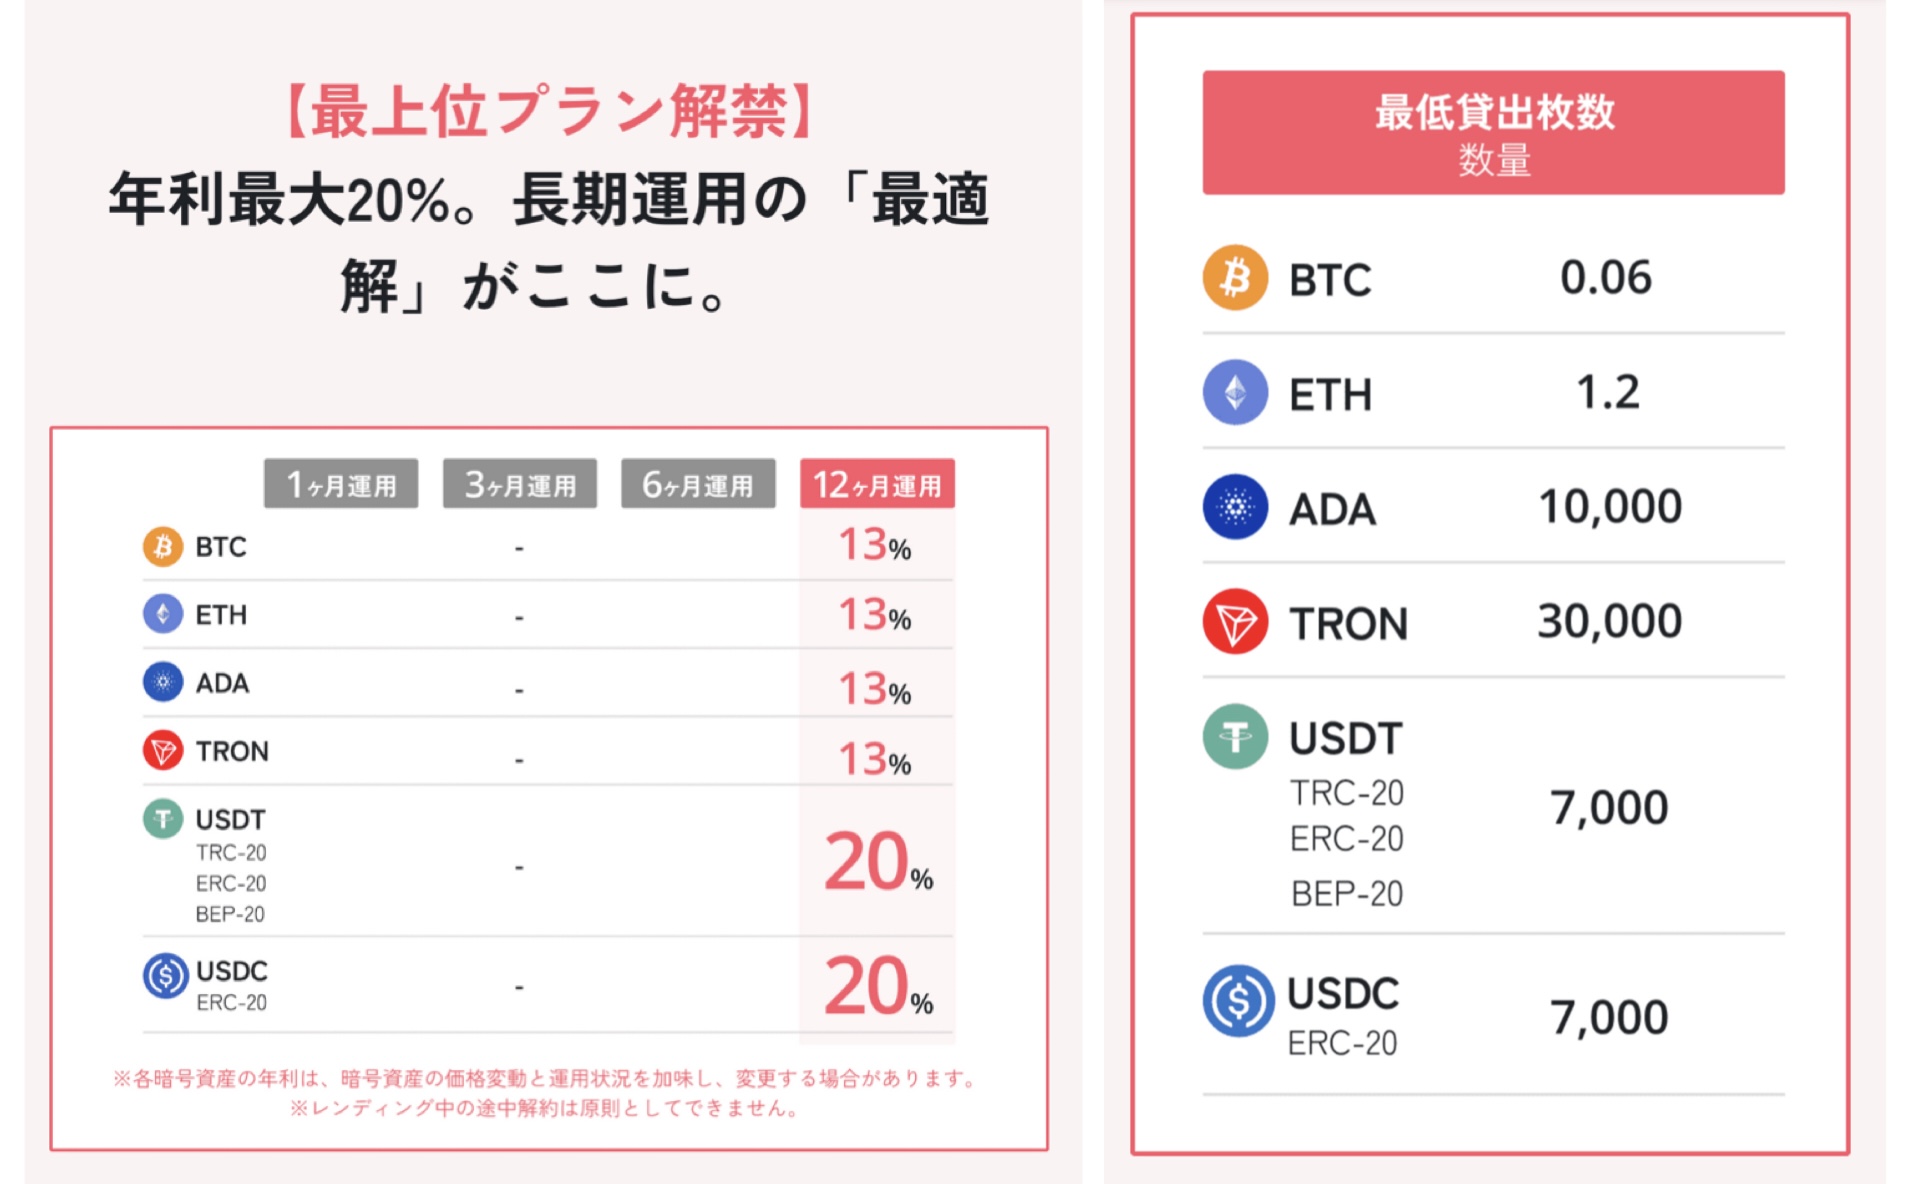Click the large USDT icon in the minimum lending panel
1920x1184 pixels.
(x=1235, y=736)
